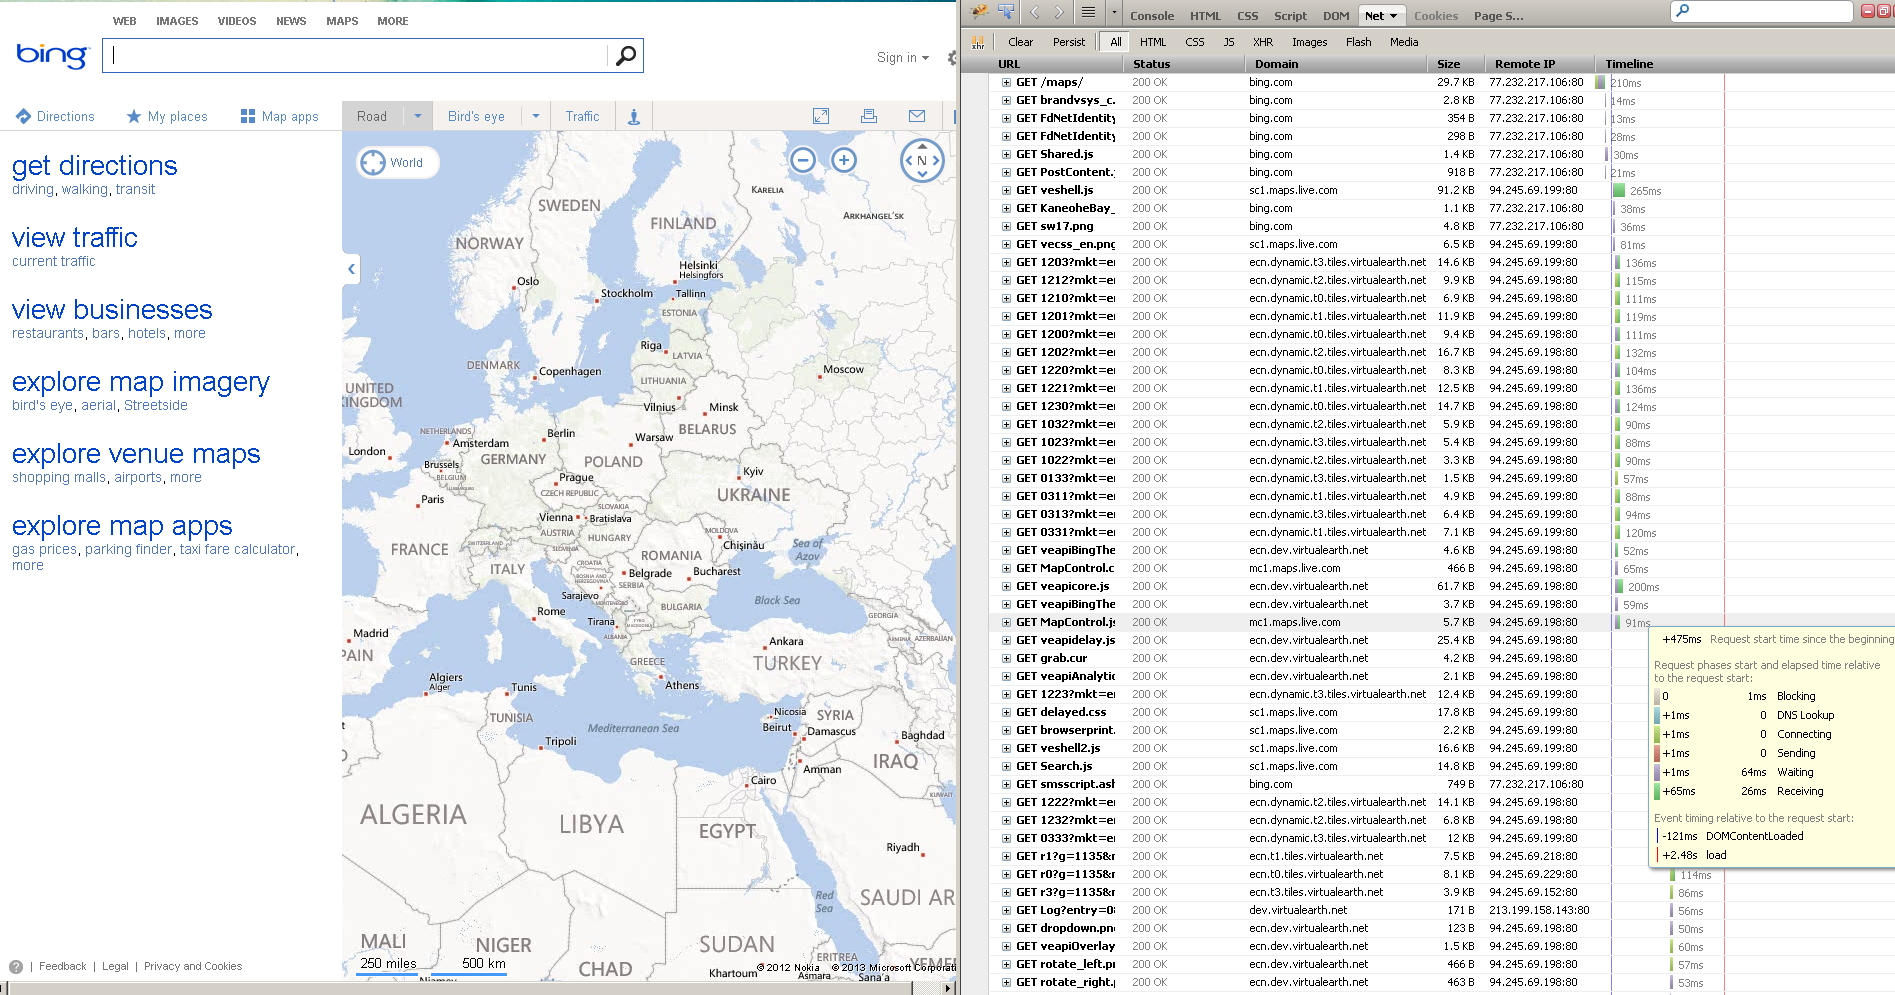Open the Bird's eye dropdown arrow
The height and width of the screenshot is (995, 1895).
(536, 117)
